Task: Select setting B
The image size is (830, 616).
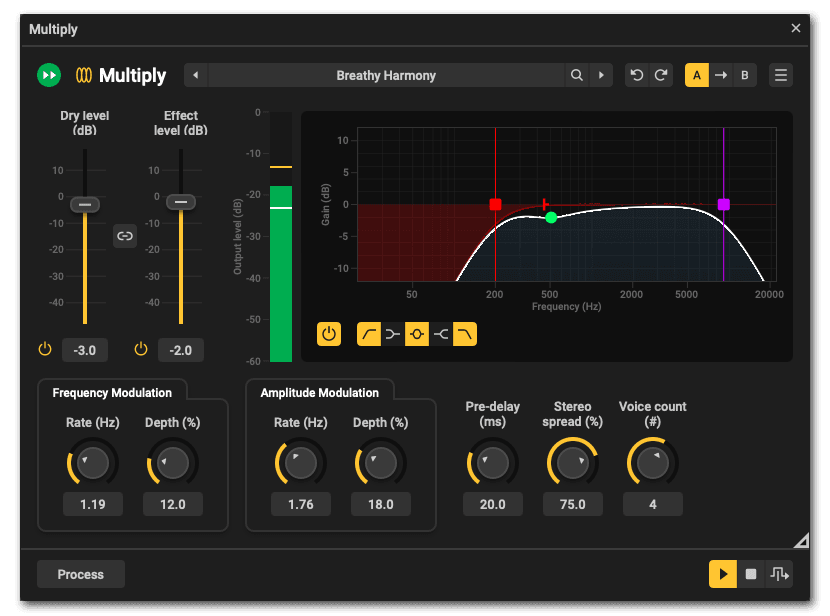Action: click(x=745, y=75)
